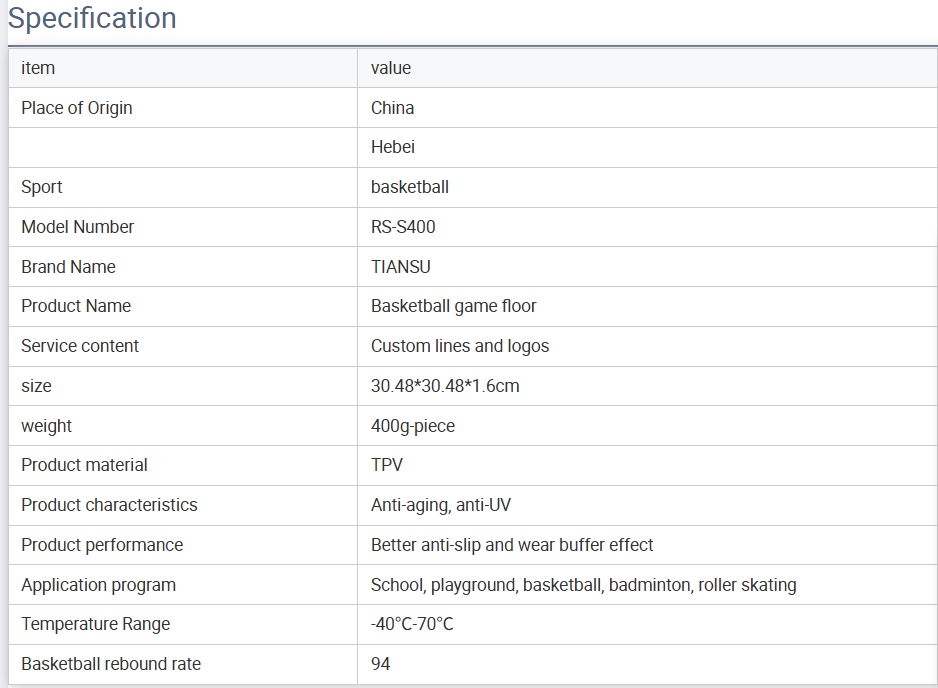Select 'Custom lines and logos' value
938x688 pixels.
[460, 346]
